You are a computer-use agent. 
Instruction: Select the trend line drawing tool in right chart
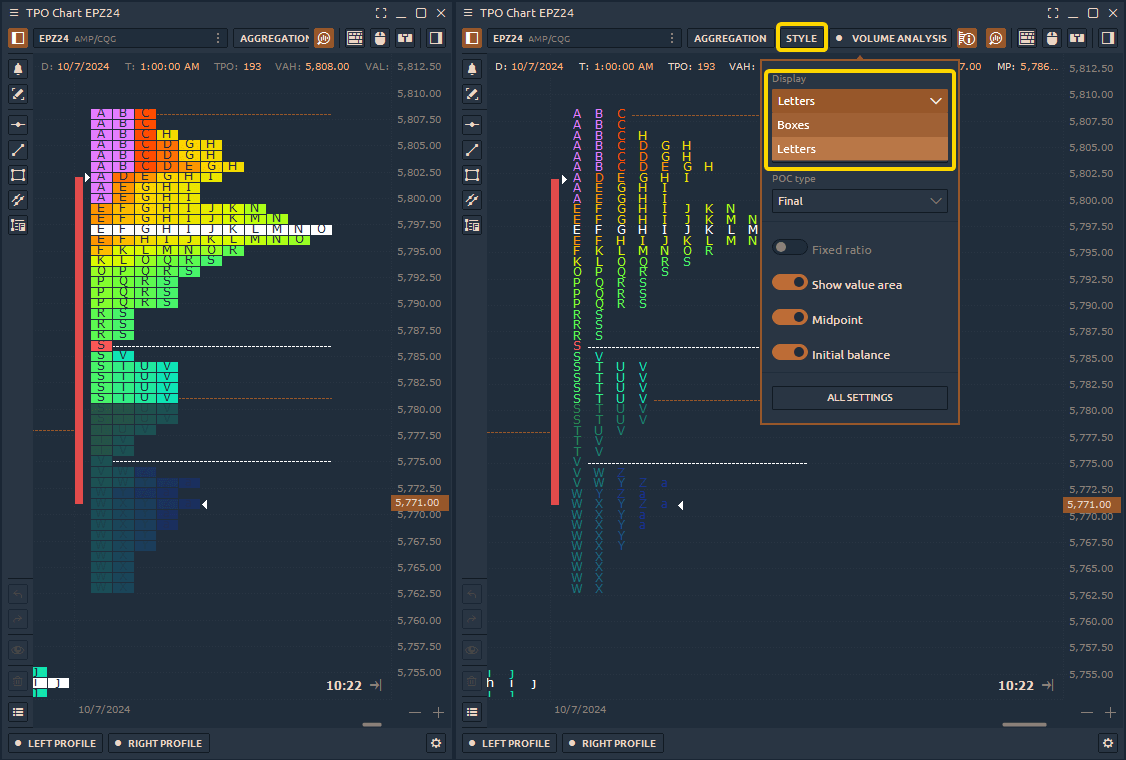click(472, 150)
